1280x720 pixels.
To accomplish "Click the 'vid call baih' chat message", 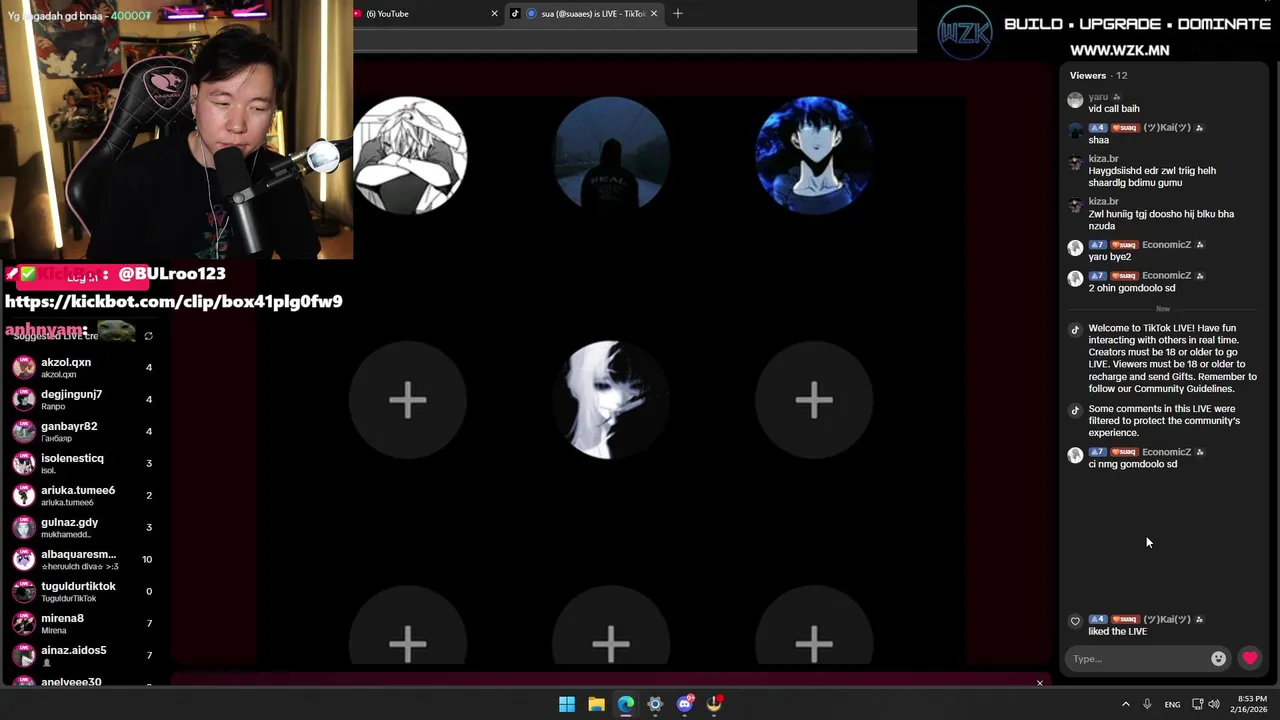I will pyautogui.click(x=1113, y=109).
